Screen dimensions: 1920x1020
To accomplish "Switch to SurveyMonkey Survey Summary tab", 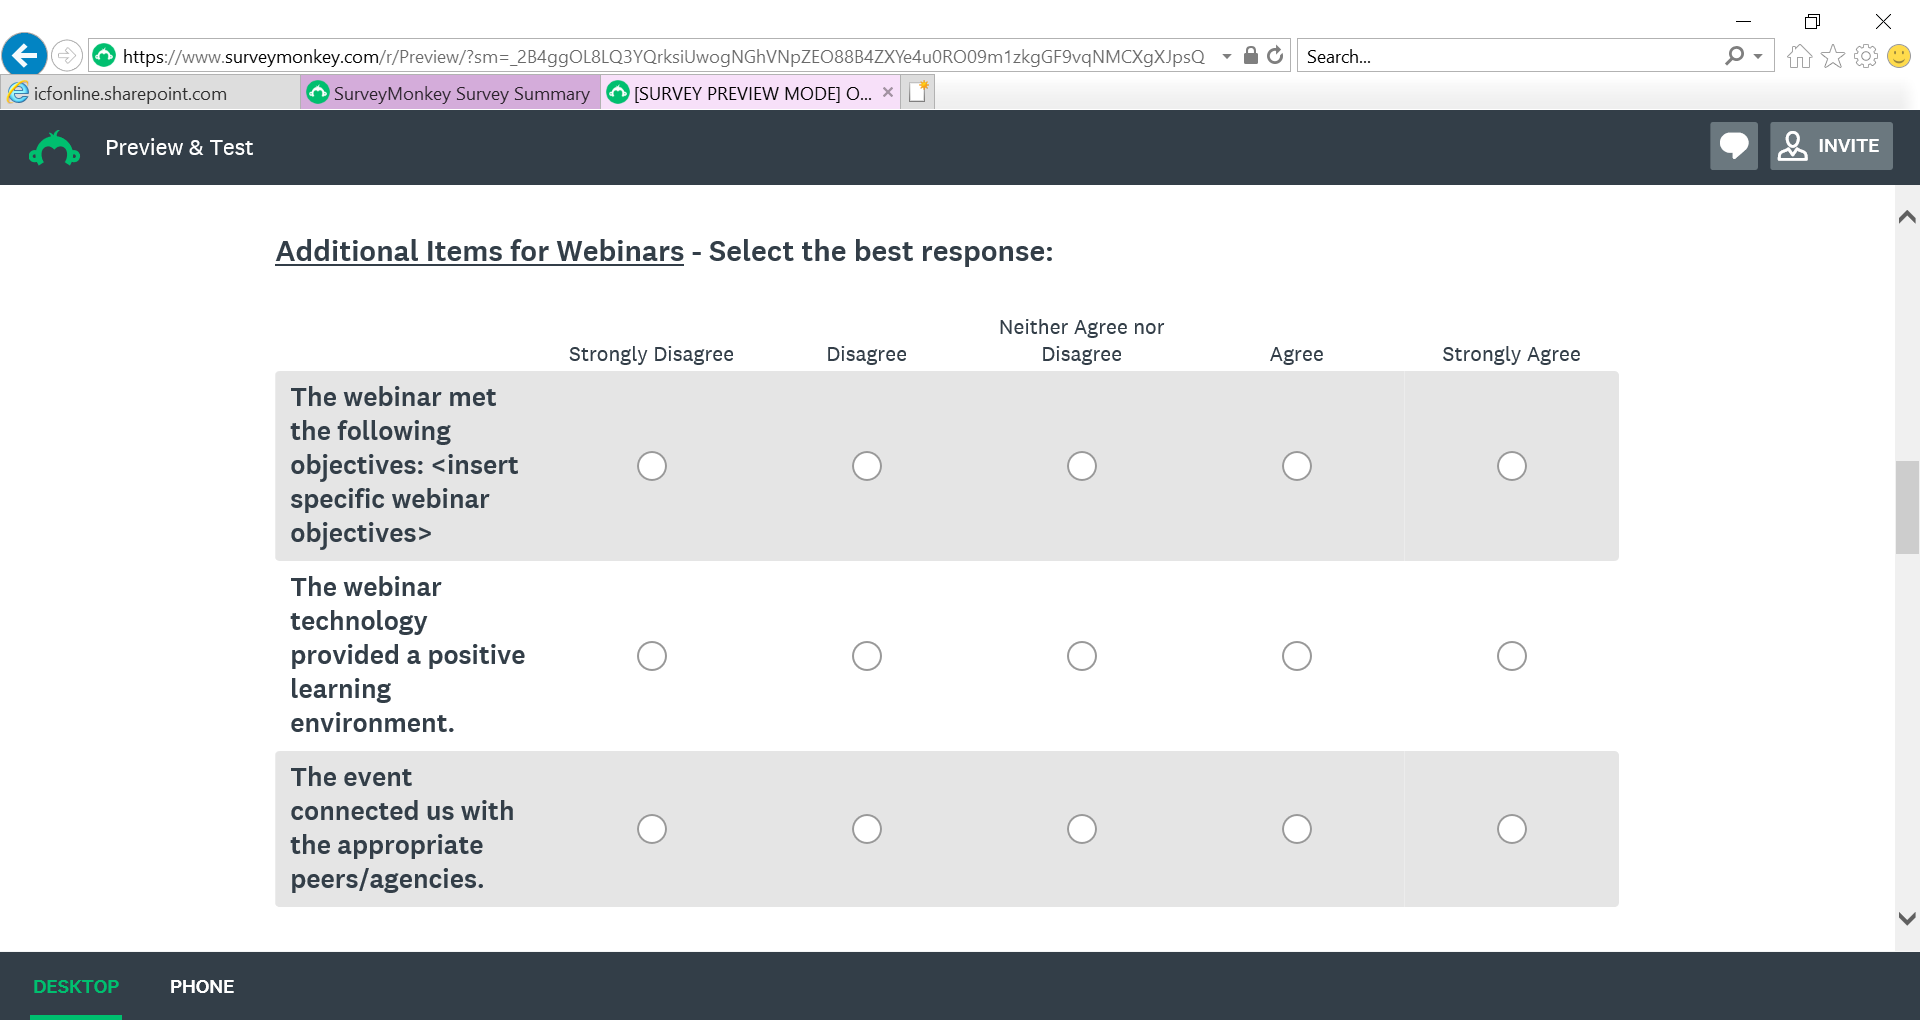I will point(450,94).
